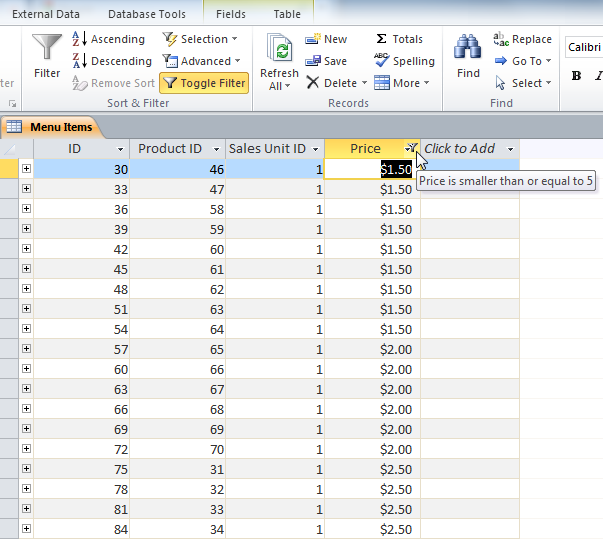Turn off Toggle Filter
Viewport: 603px width, 539px height.
coord(204,83)
